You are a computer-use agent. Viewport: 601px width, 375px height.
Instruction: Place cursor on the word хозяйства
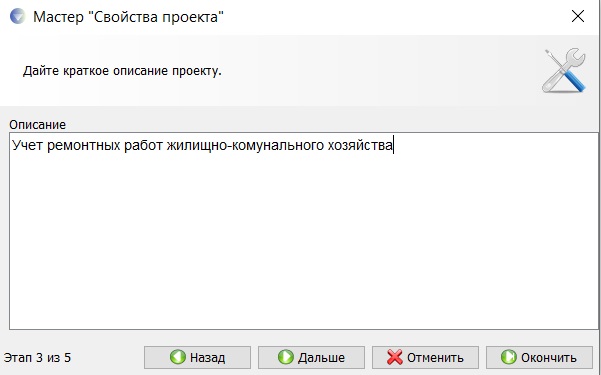click(360, 146)
